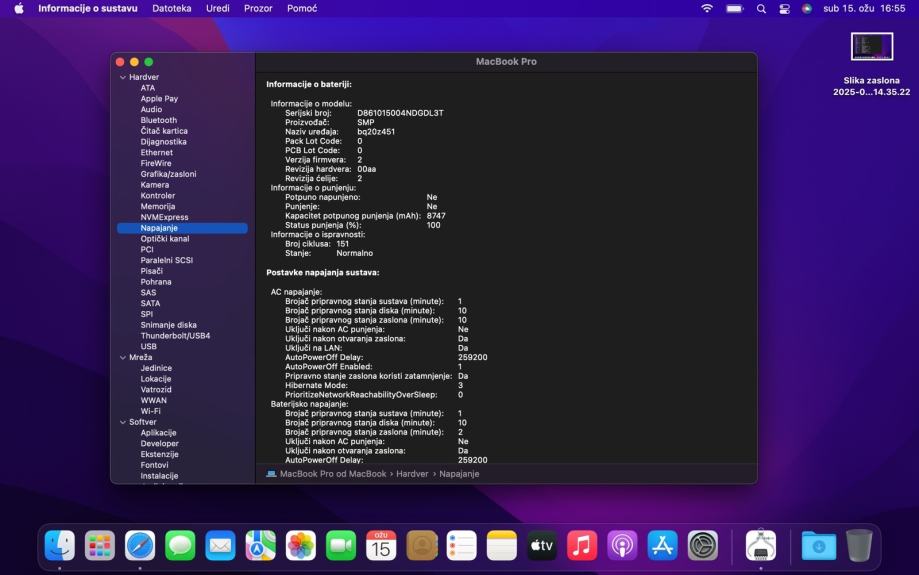Open Calendar showing 15 in Dock
Screen dimensions: 919x575
pyautogui.click(x=381, y=546)
